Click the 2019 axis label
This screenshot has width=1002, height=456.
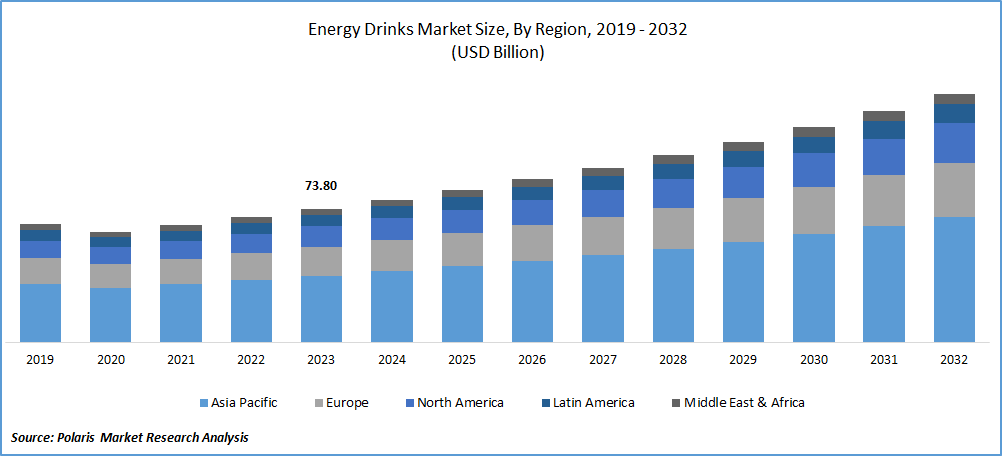click(40, 360)
